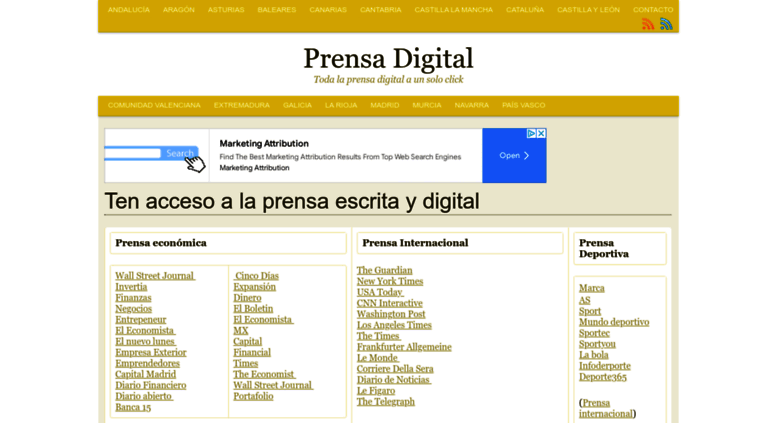Open the Comunidad Valenciana menu item
This screenshot has width=777, height=423.
coord(154,105)
